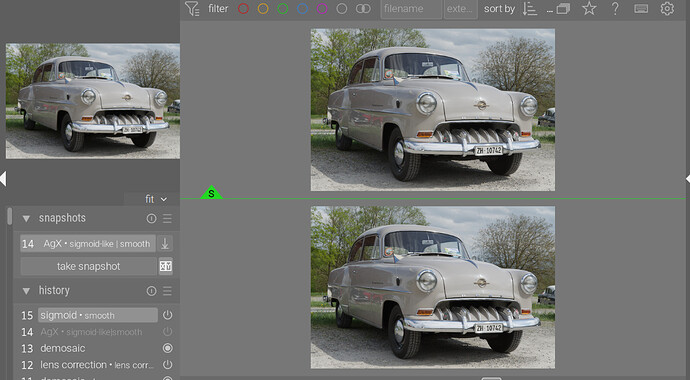Click the left panel scrollbar handle
The width and height of the screenshot is (690, 380).
10,216
